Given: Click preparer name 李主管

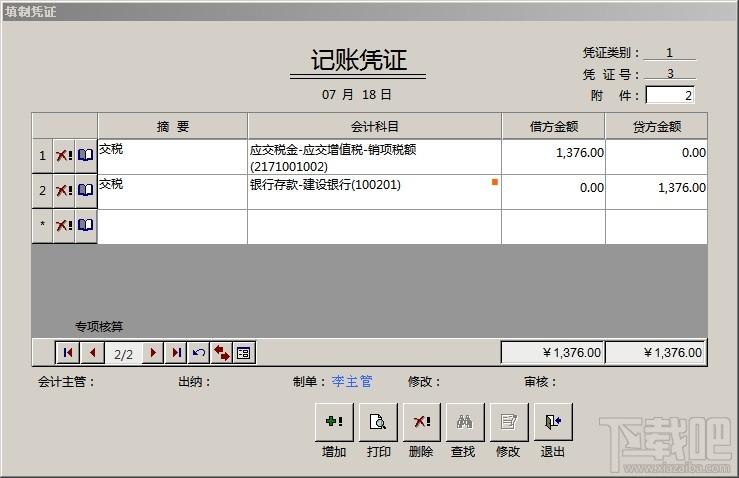Looking at the screenshot, I should (x=352, y=381).
